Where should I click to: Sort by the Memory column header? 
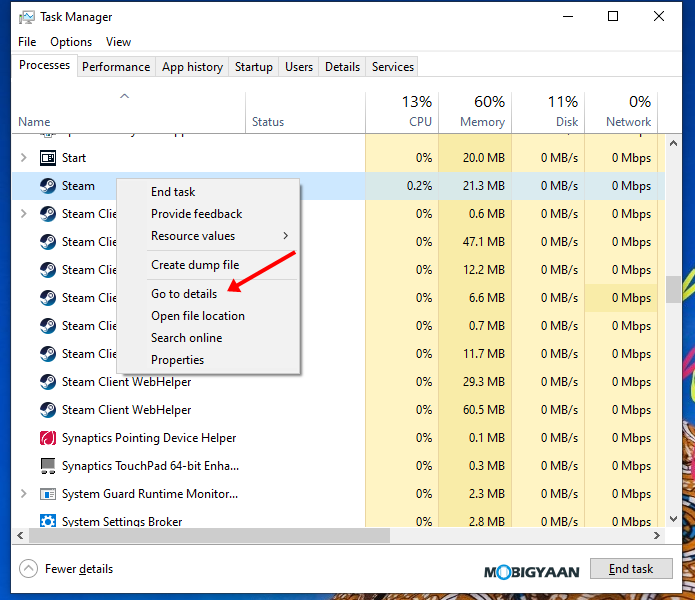pos(475,112)
